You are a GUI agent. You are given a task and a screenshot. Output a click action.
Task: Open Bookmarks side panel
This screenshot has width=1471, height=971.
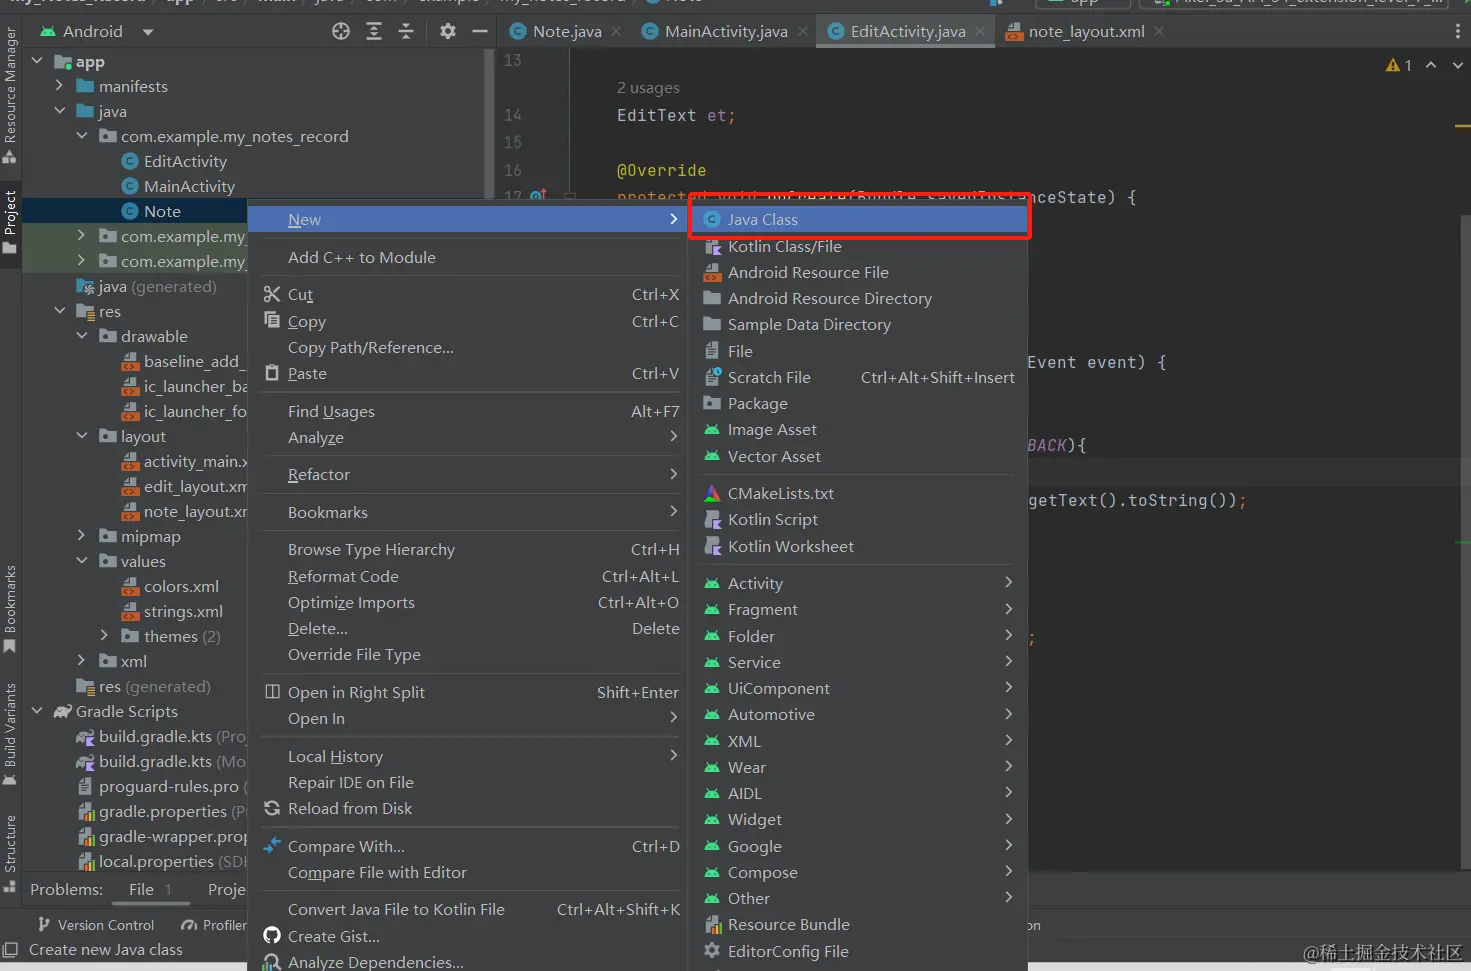(10, 609)
